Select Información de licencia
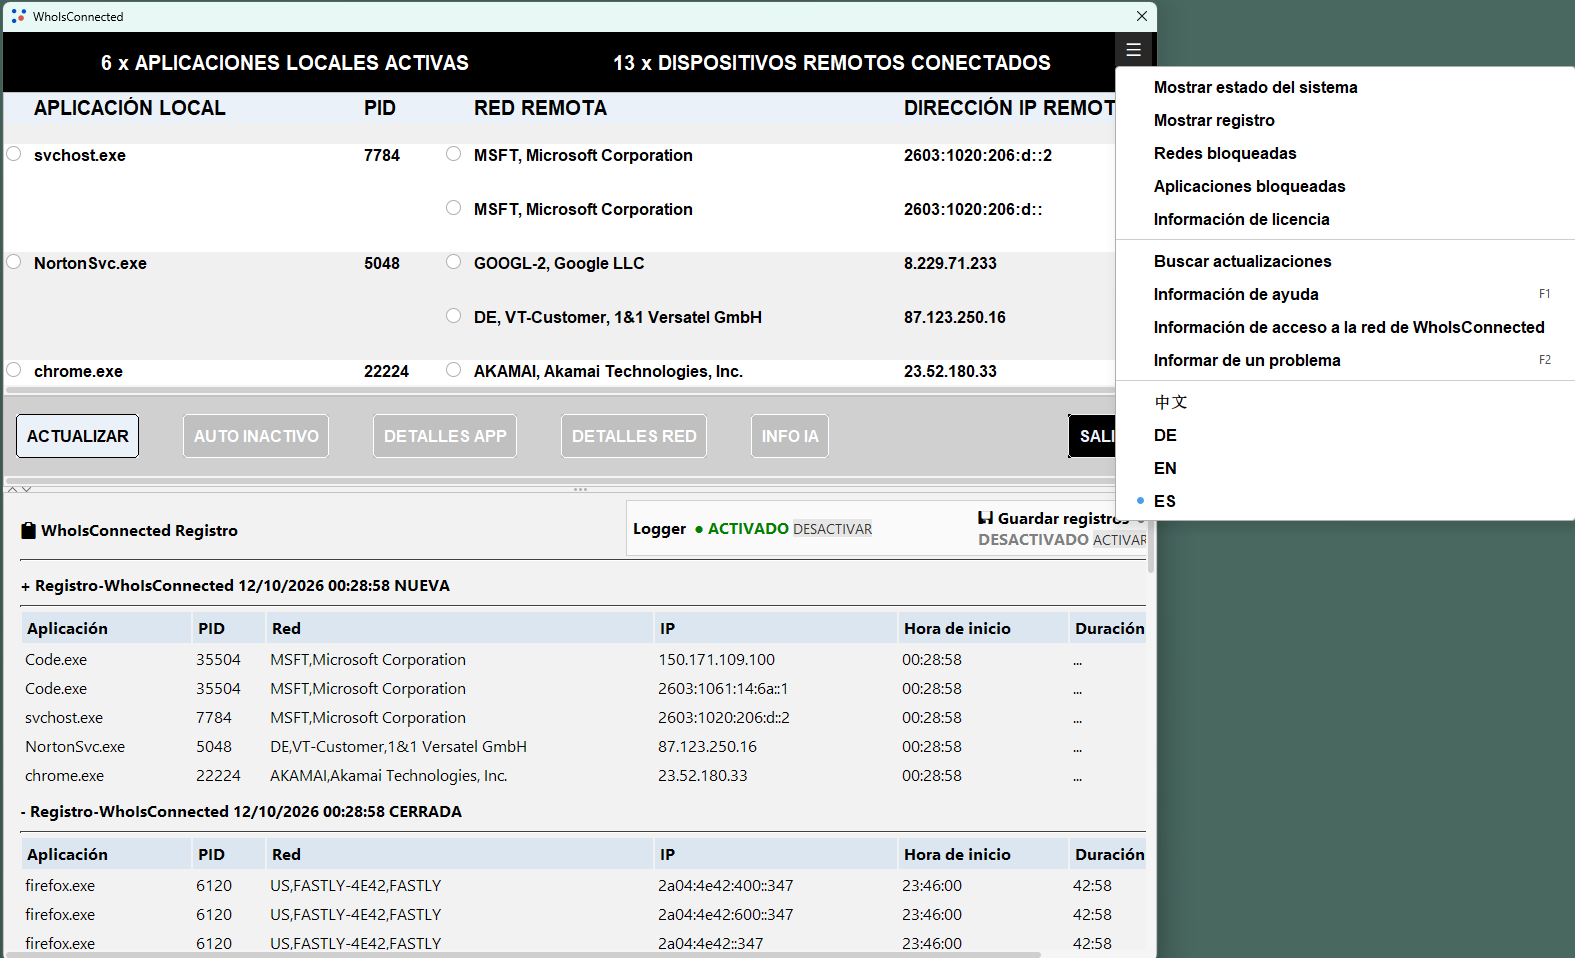Image resolution: width=1575 pixels, height=958 pixels. [x=1345, y=219]
